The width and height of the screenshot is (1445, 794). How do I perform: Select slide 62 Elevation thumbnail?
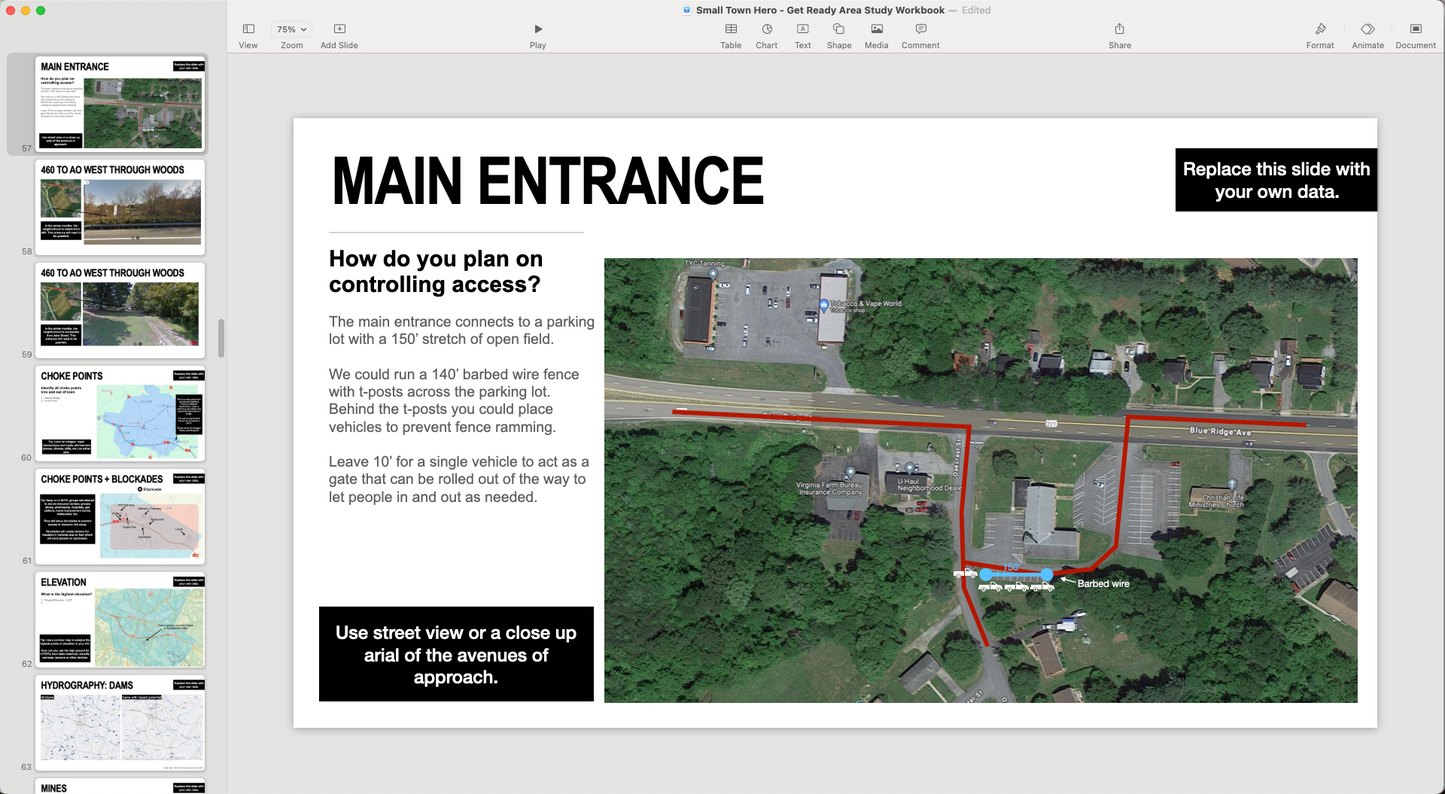pos(120,619)
